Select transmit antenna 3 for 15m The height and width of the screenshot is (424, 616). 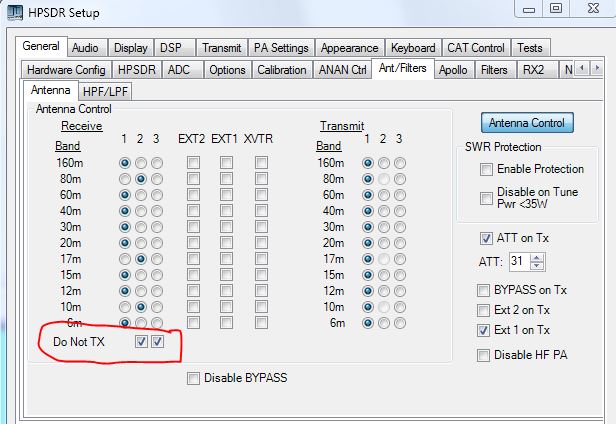tap(400, 275)
